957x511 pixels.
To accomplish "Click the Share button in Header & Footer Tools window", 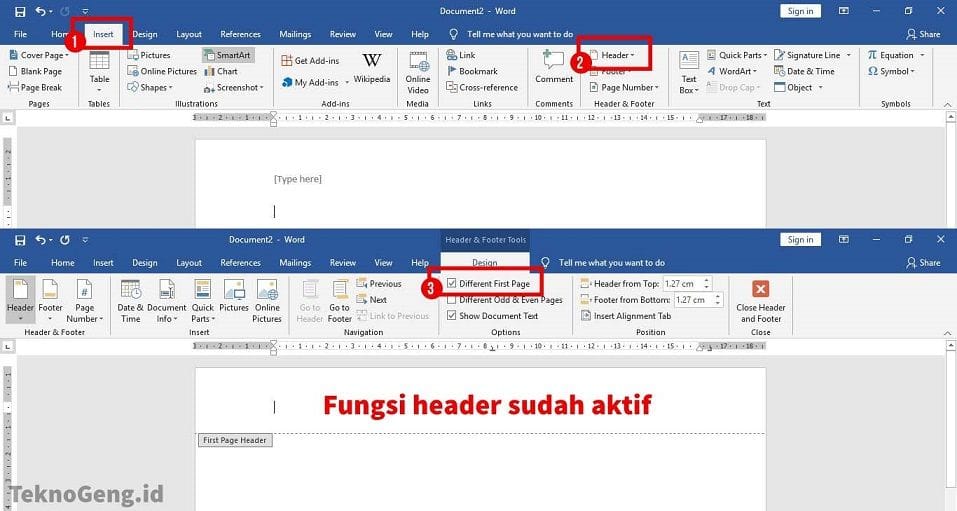I will (x=923, y=263).
